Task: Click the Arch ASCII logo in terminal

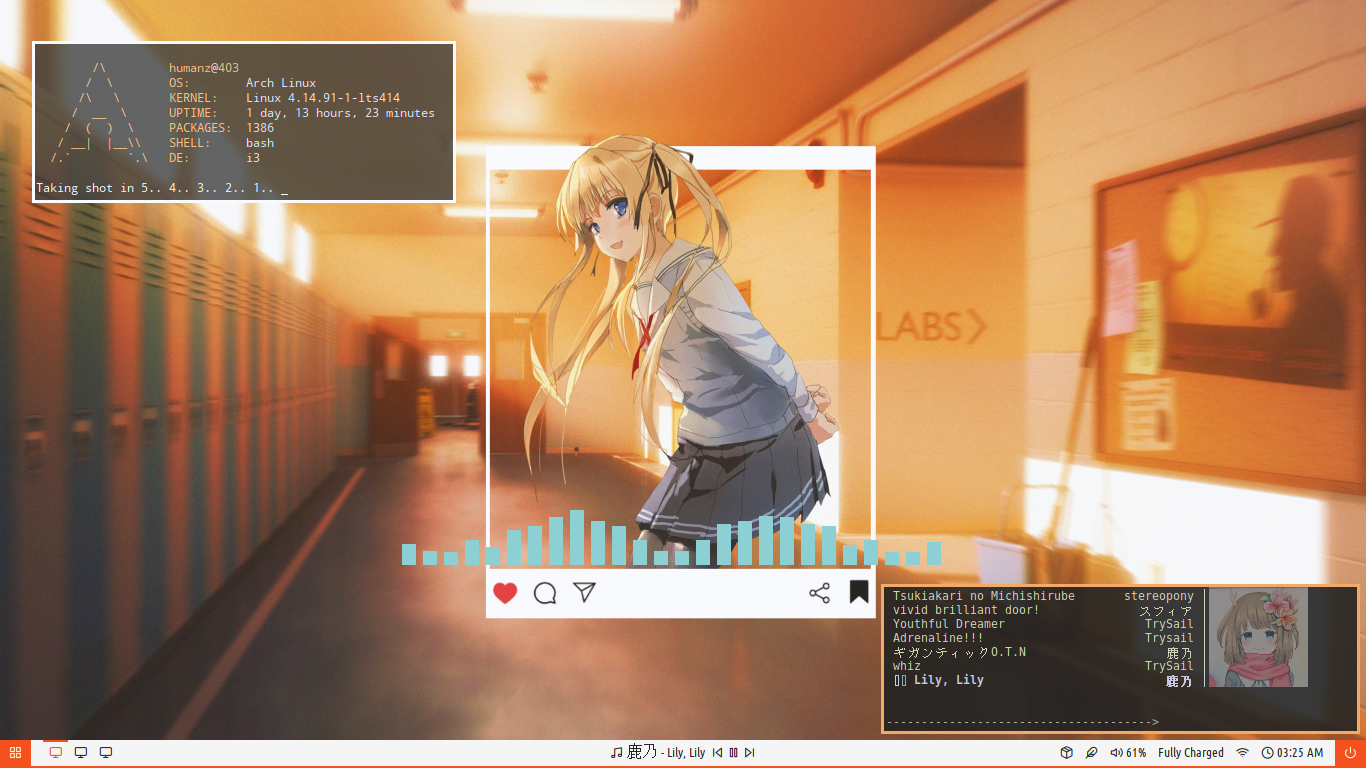Action: [99, 113]
